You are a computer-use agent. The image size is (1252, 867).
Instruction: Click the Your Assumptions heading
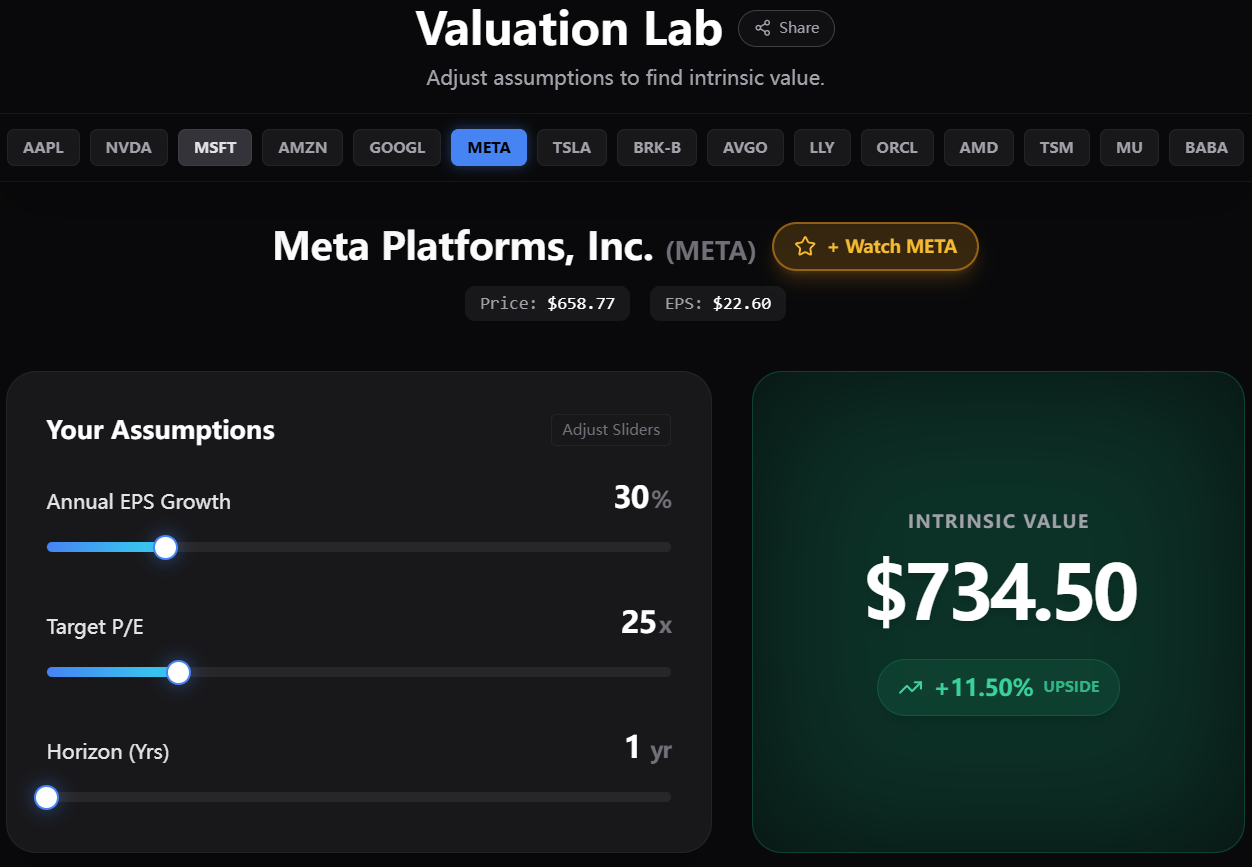161,430
